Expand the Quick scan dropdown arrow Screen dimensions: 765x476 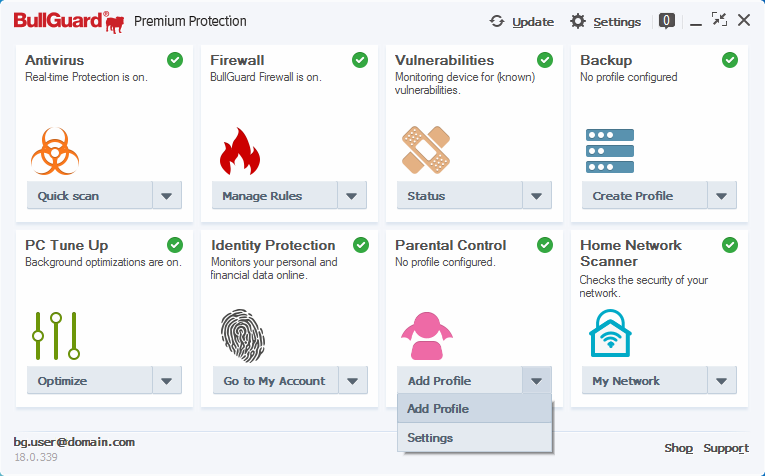(167, 196)
